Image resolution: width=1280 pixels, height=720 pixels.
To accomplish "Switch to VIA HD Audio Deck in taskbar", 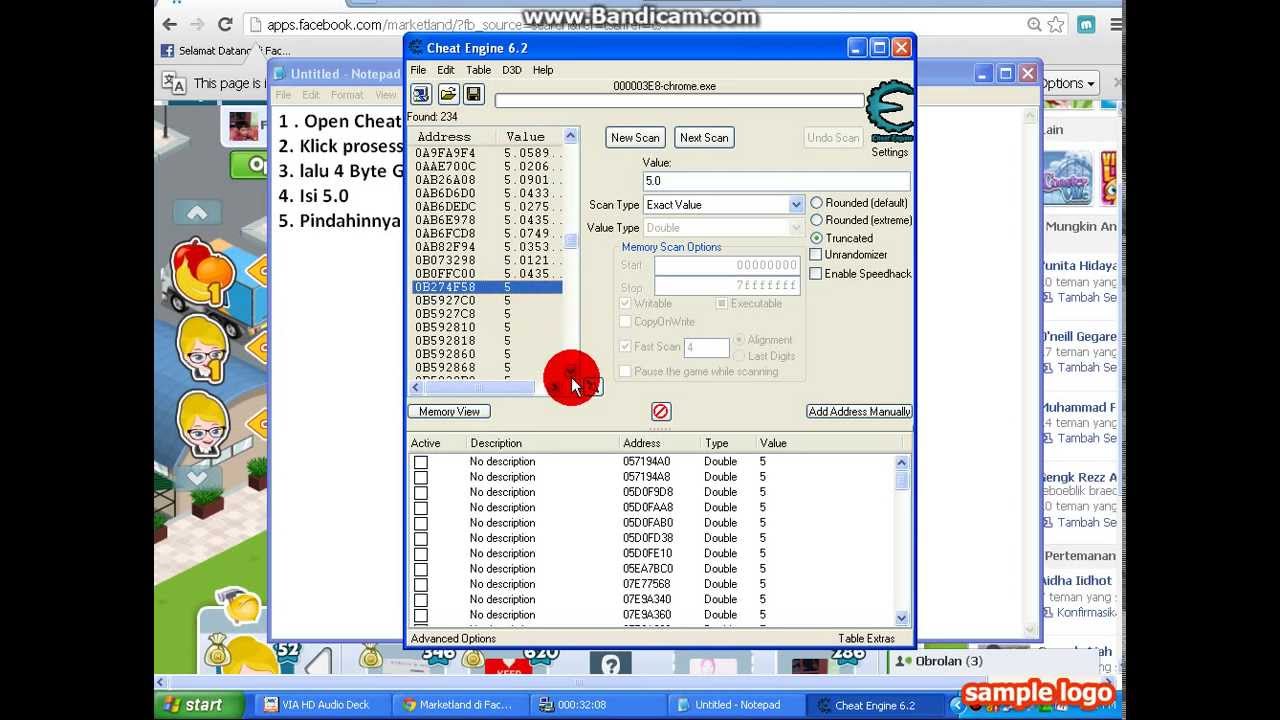I will click(x=317, y=705).
